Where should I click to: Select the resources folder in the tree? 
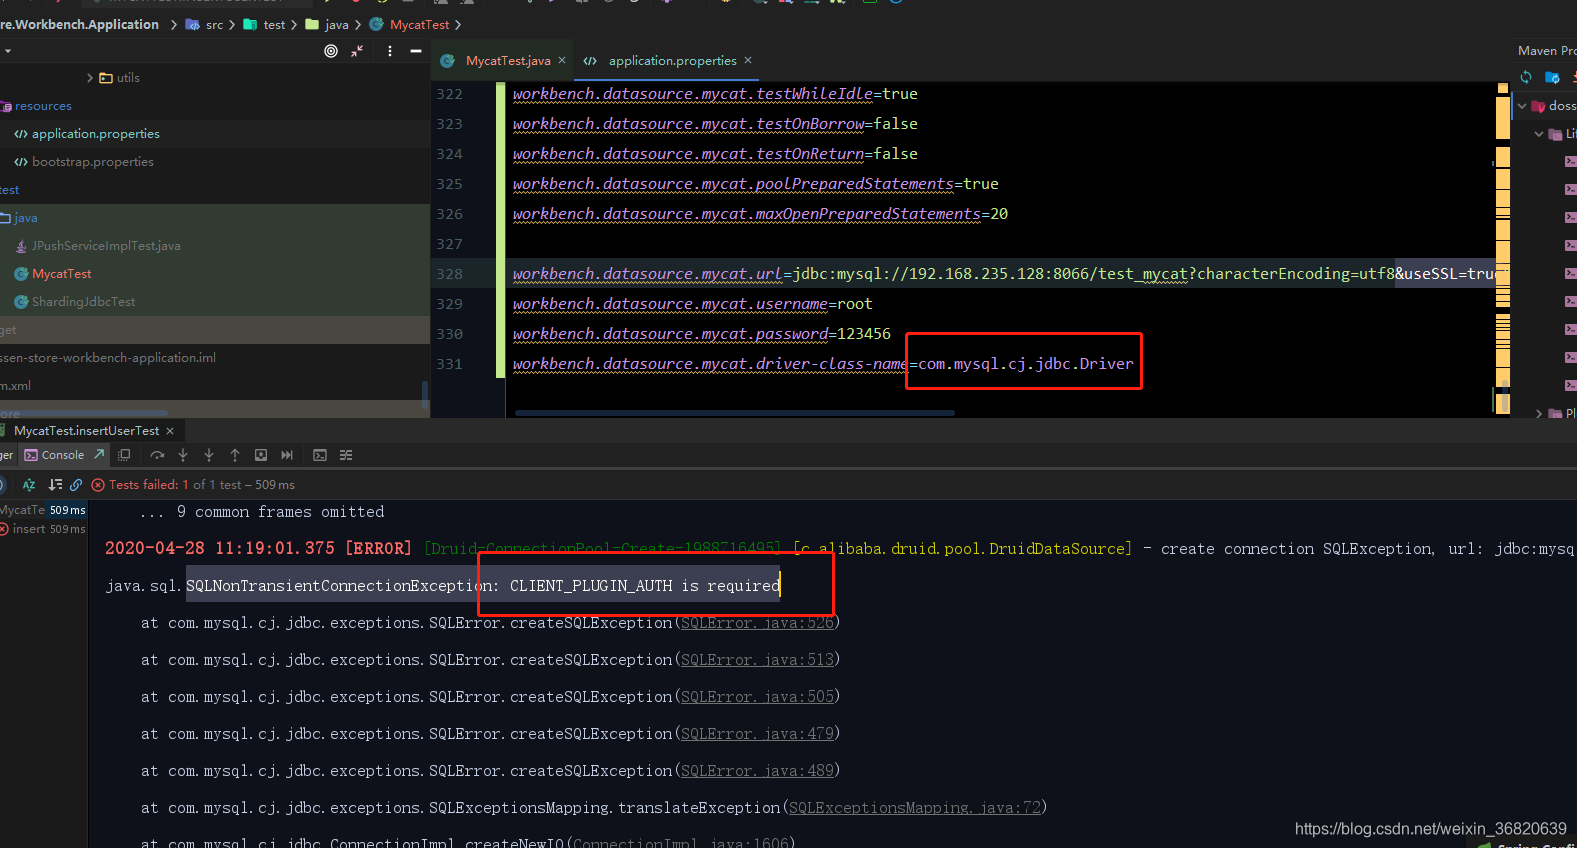coord(43,106)
